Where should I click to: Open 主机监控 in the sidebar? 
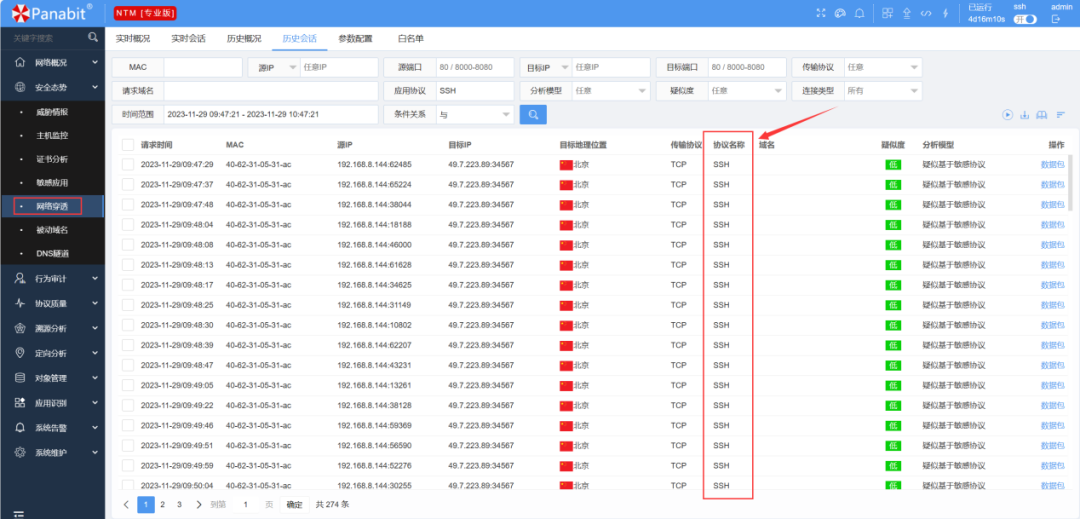tap(52, 136)
